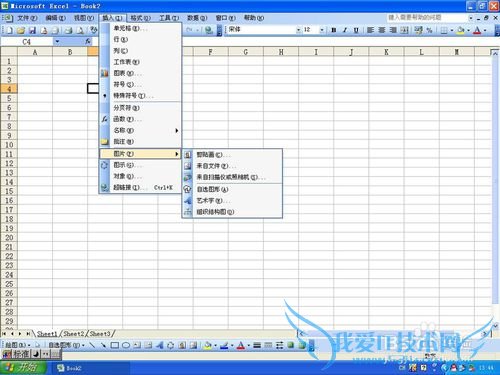Click column header F
The width and height of the screenshot is (500, 375).
click(x=210, y=52)
